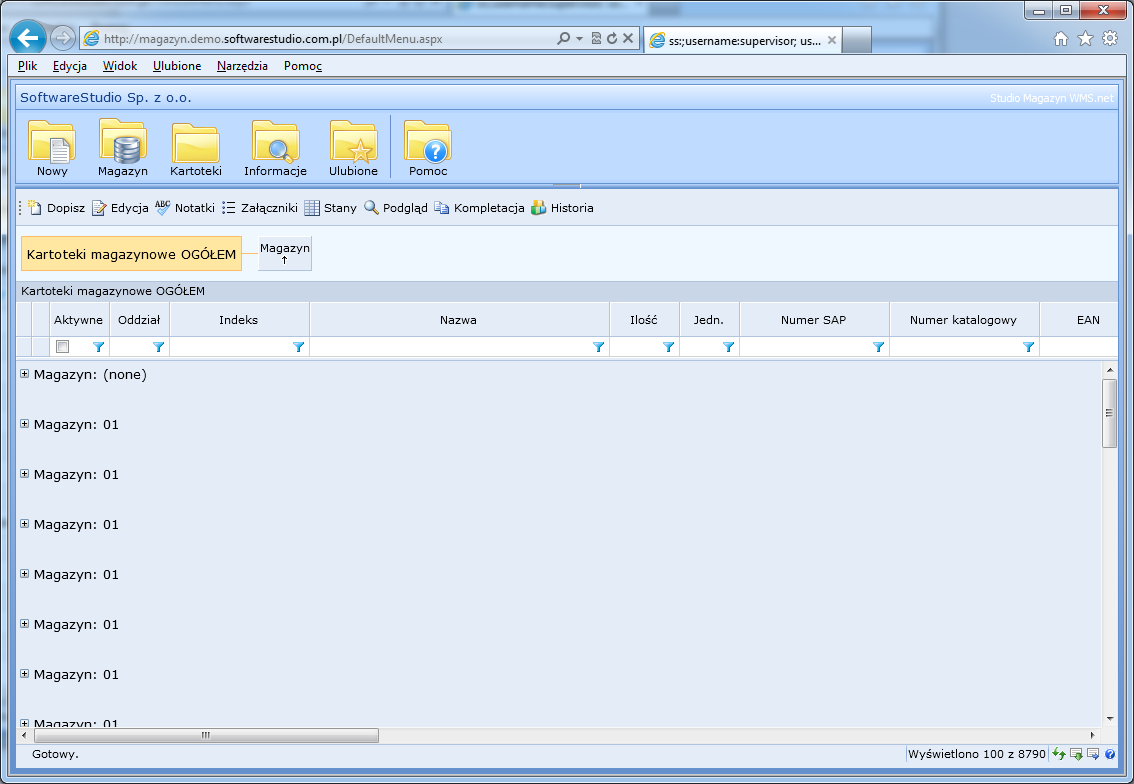Open the Pomoc help folder icon
Image resolution: width=1134 pixels, height=784 pixels.
[x=428, y=142]
